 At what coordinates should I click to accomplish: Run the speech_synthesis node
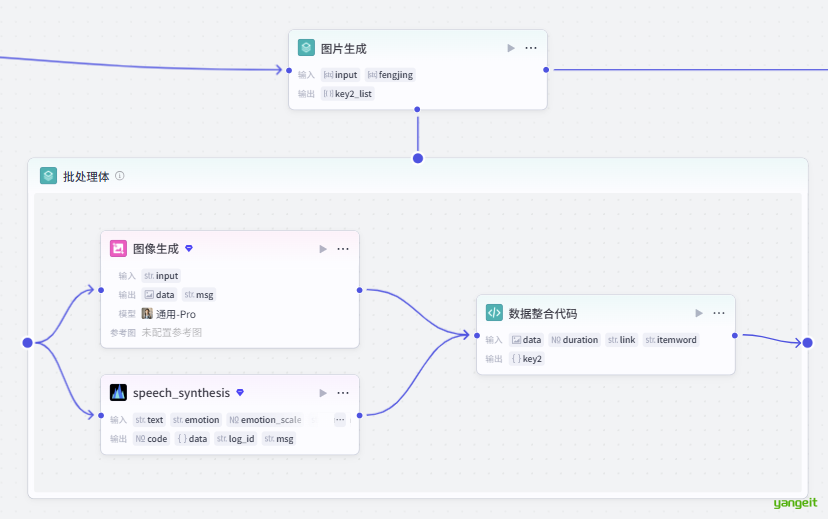click(x=322, y=393)
